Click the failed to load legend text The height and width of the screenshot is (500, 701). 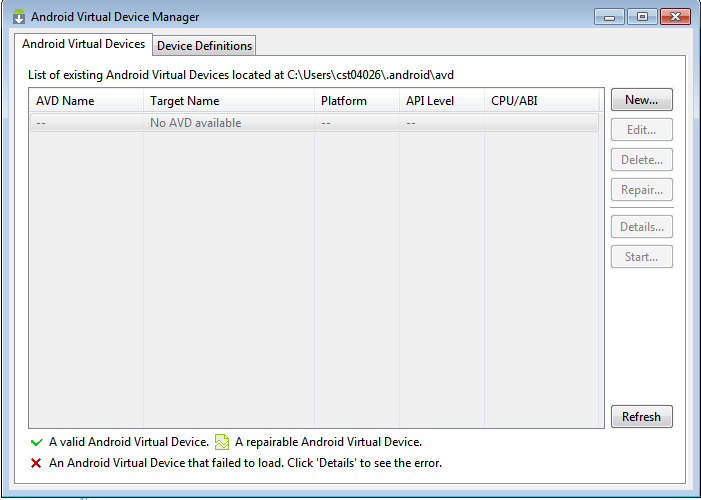coord(245,462)
